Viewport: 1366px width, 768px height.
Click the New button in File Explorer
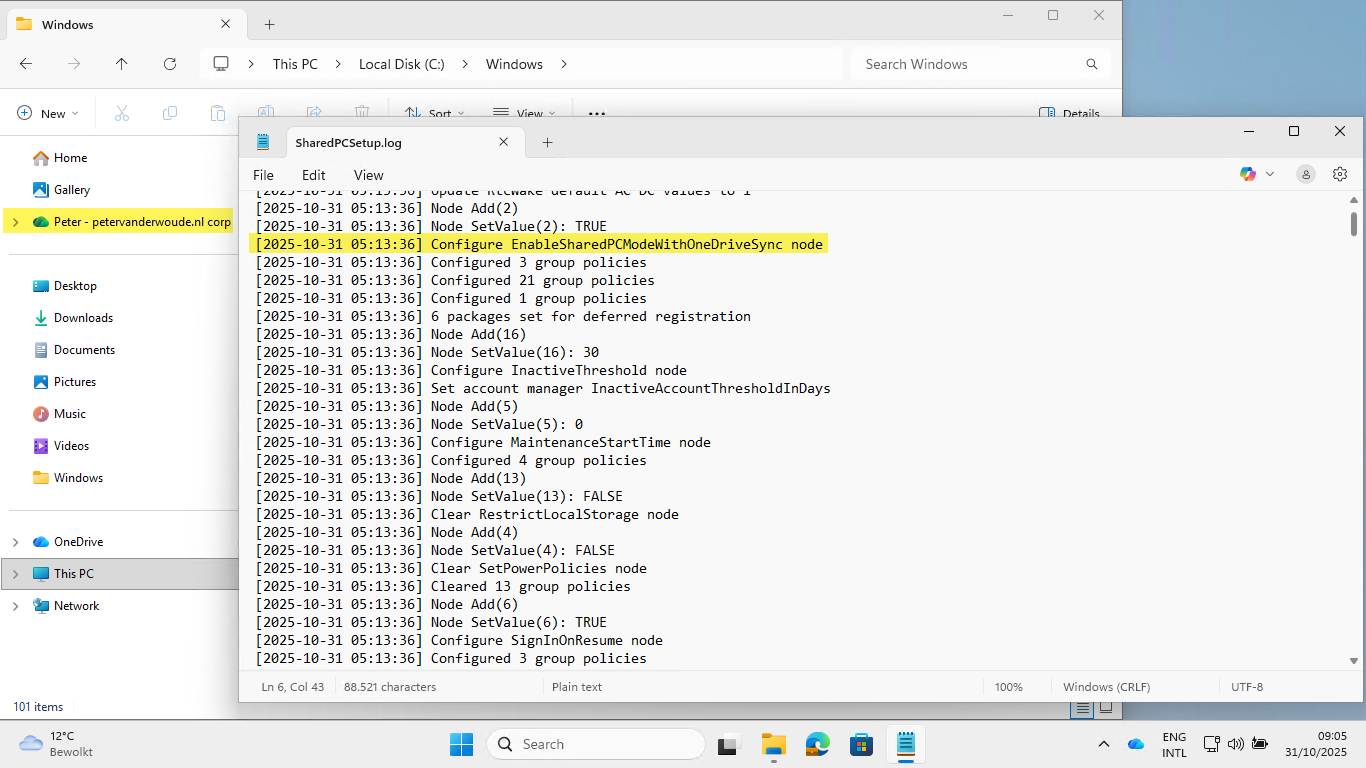pyautogui.click(x=47, y=113)
